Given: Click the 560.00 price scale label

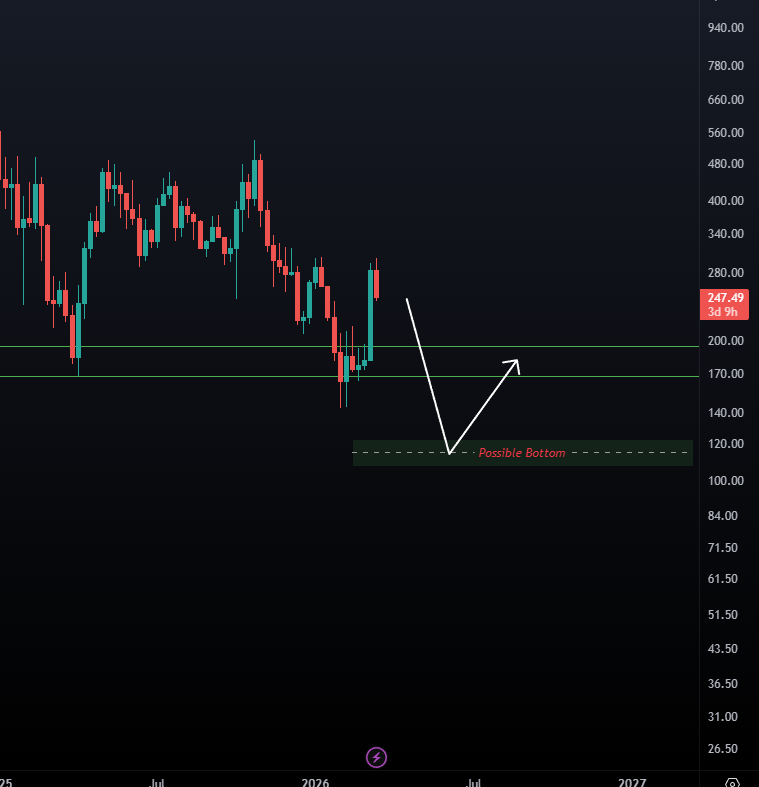Looking at the screenshot, I should pos(726,133).
